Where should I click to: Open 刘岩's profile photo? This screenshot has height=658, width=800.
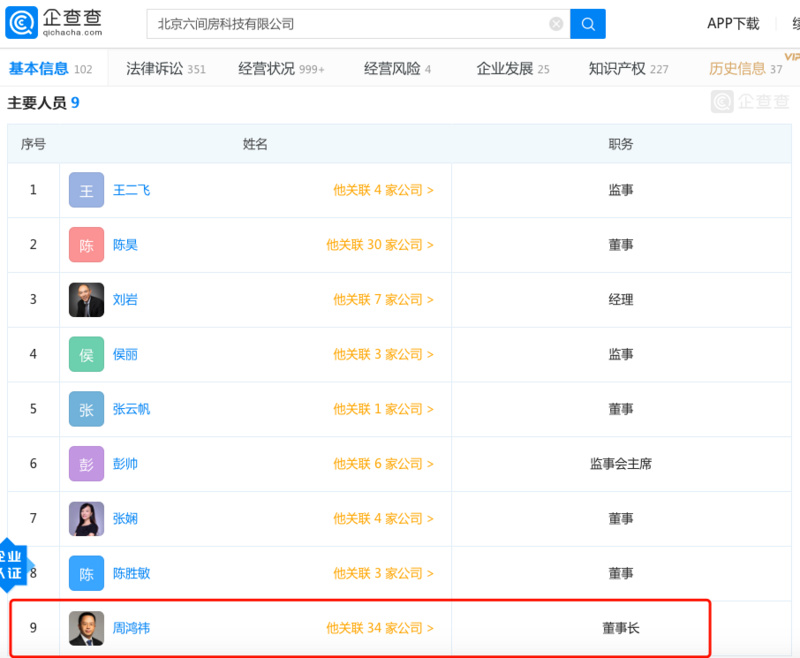86,300
